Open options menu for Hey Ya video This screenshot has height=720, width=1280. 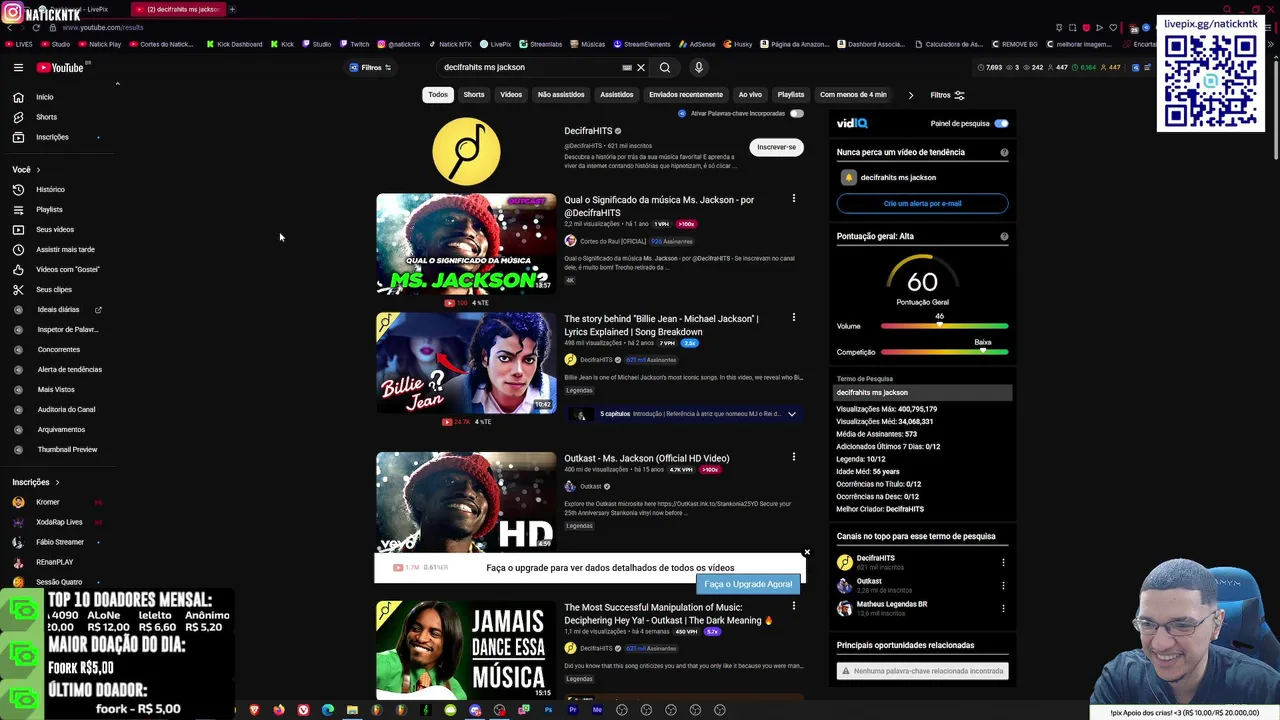(x=794, y=606)
